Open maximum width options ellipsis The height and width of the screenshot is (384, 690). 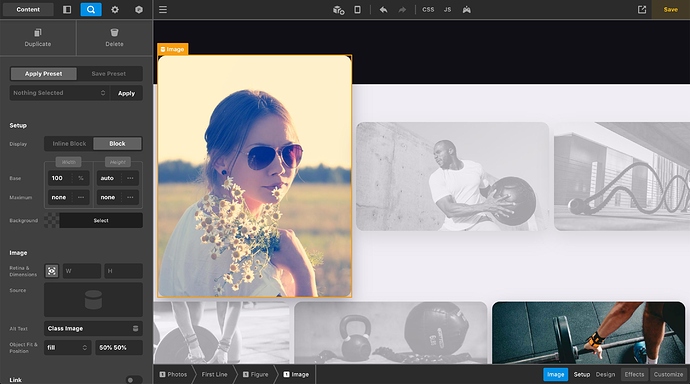pyautogui.click(x=81, y=197)
